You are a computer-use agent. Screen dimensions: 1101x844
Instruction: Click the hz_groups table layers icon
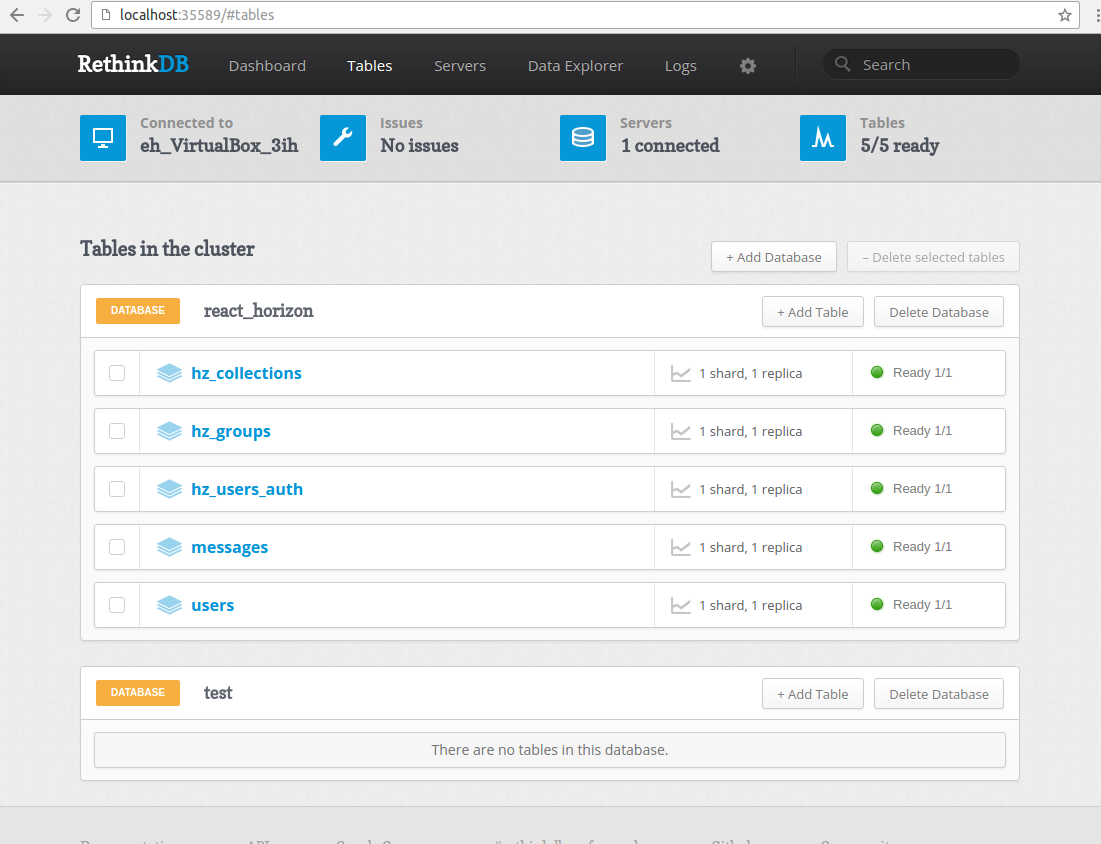(169, 431)
